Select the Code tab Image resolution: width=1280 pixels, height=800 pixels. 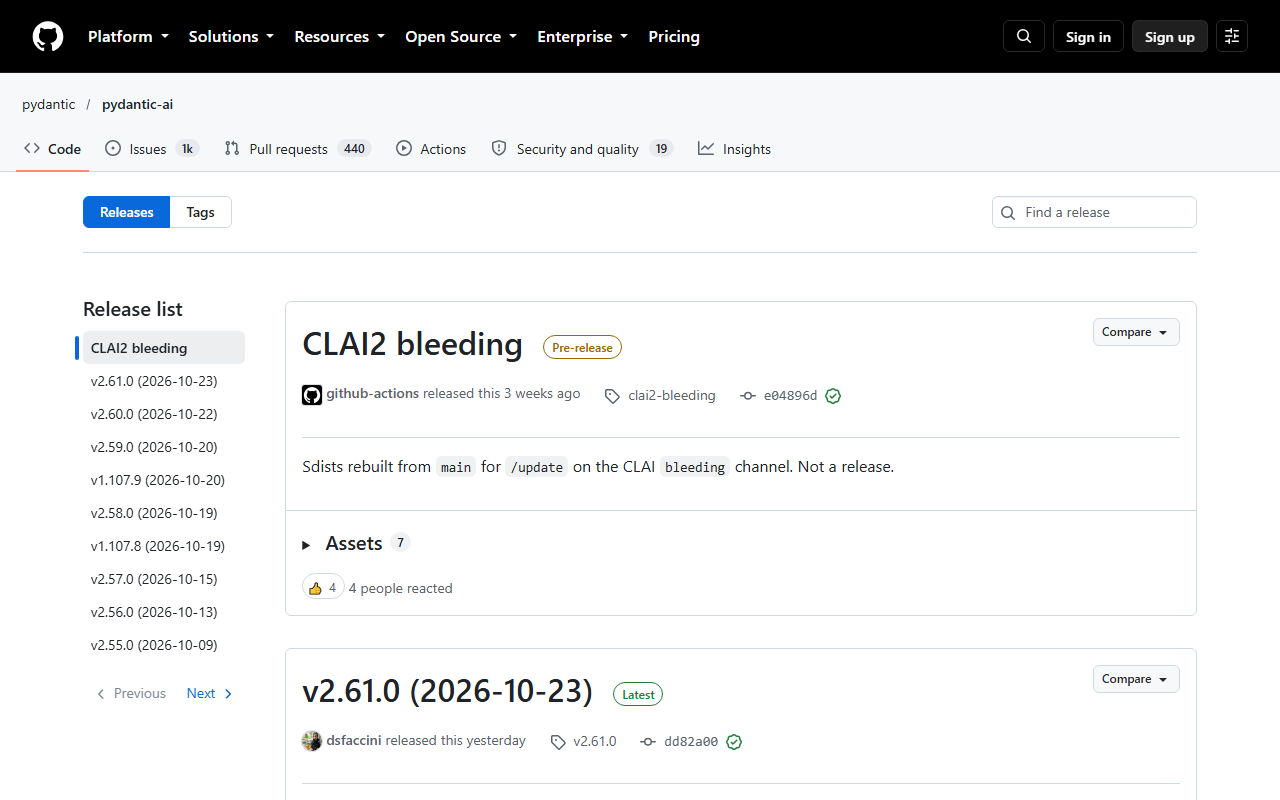53,149
